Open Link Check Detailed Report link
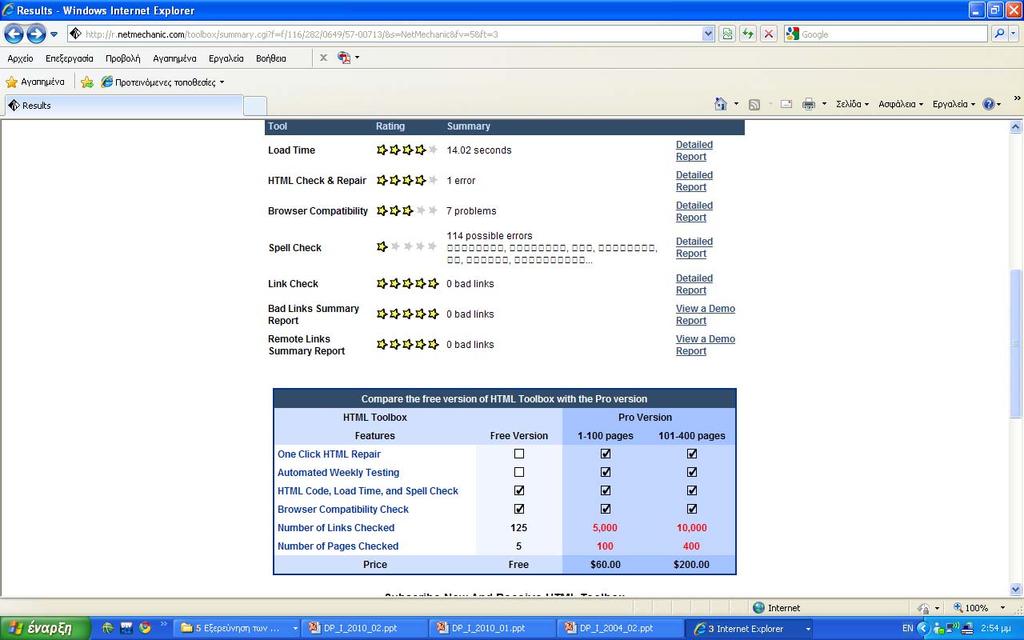 tap(694, 284)
